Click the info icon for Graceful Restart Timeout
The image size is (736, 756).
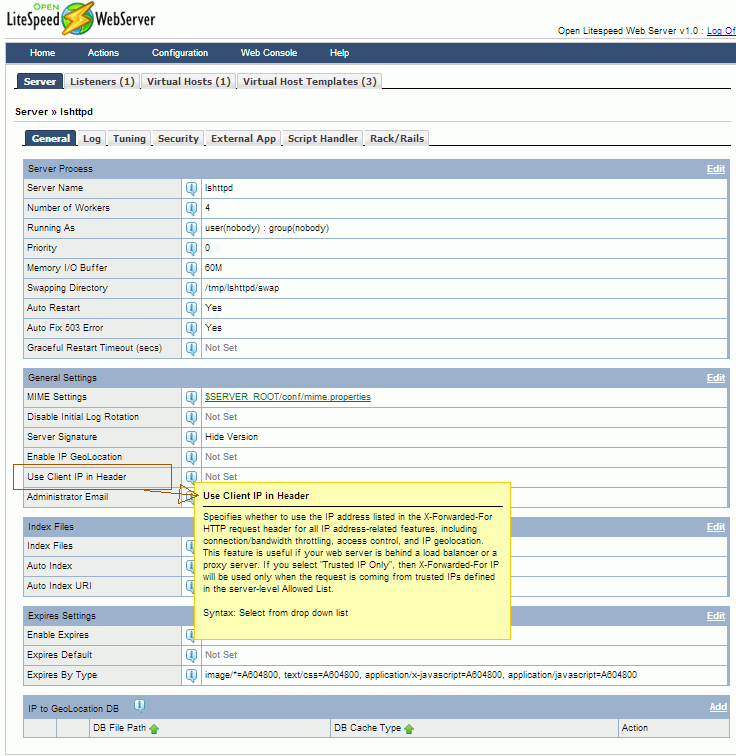pos(191,348)
